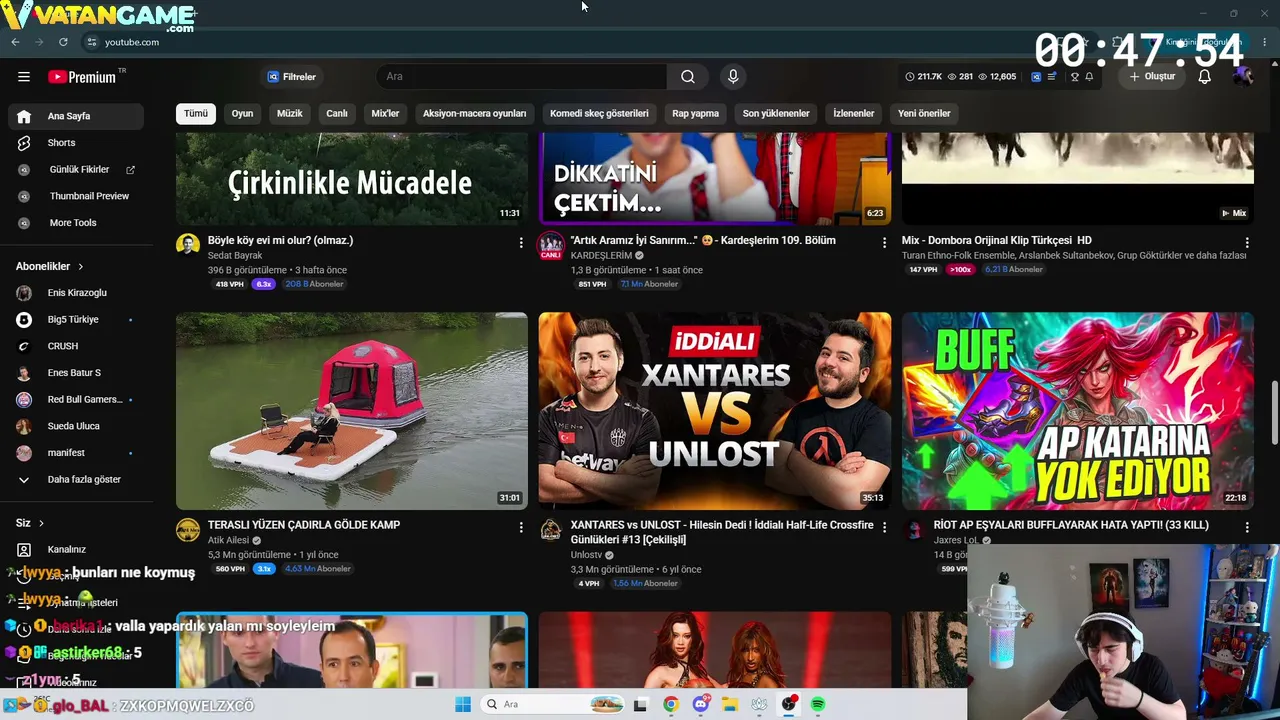
Task: Open OBS Studio from the taskbar
Action: pyautogui.click(x=789, y=704)
